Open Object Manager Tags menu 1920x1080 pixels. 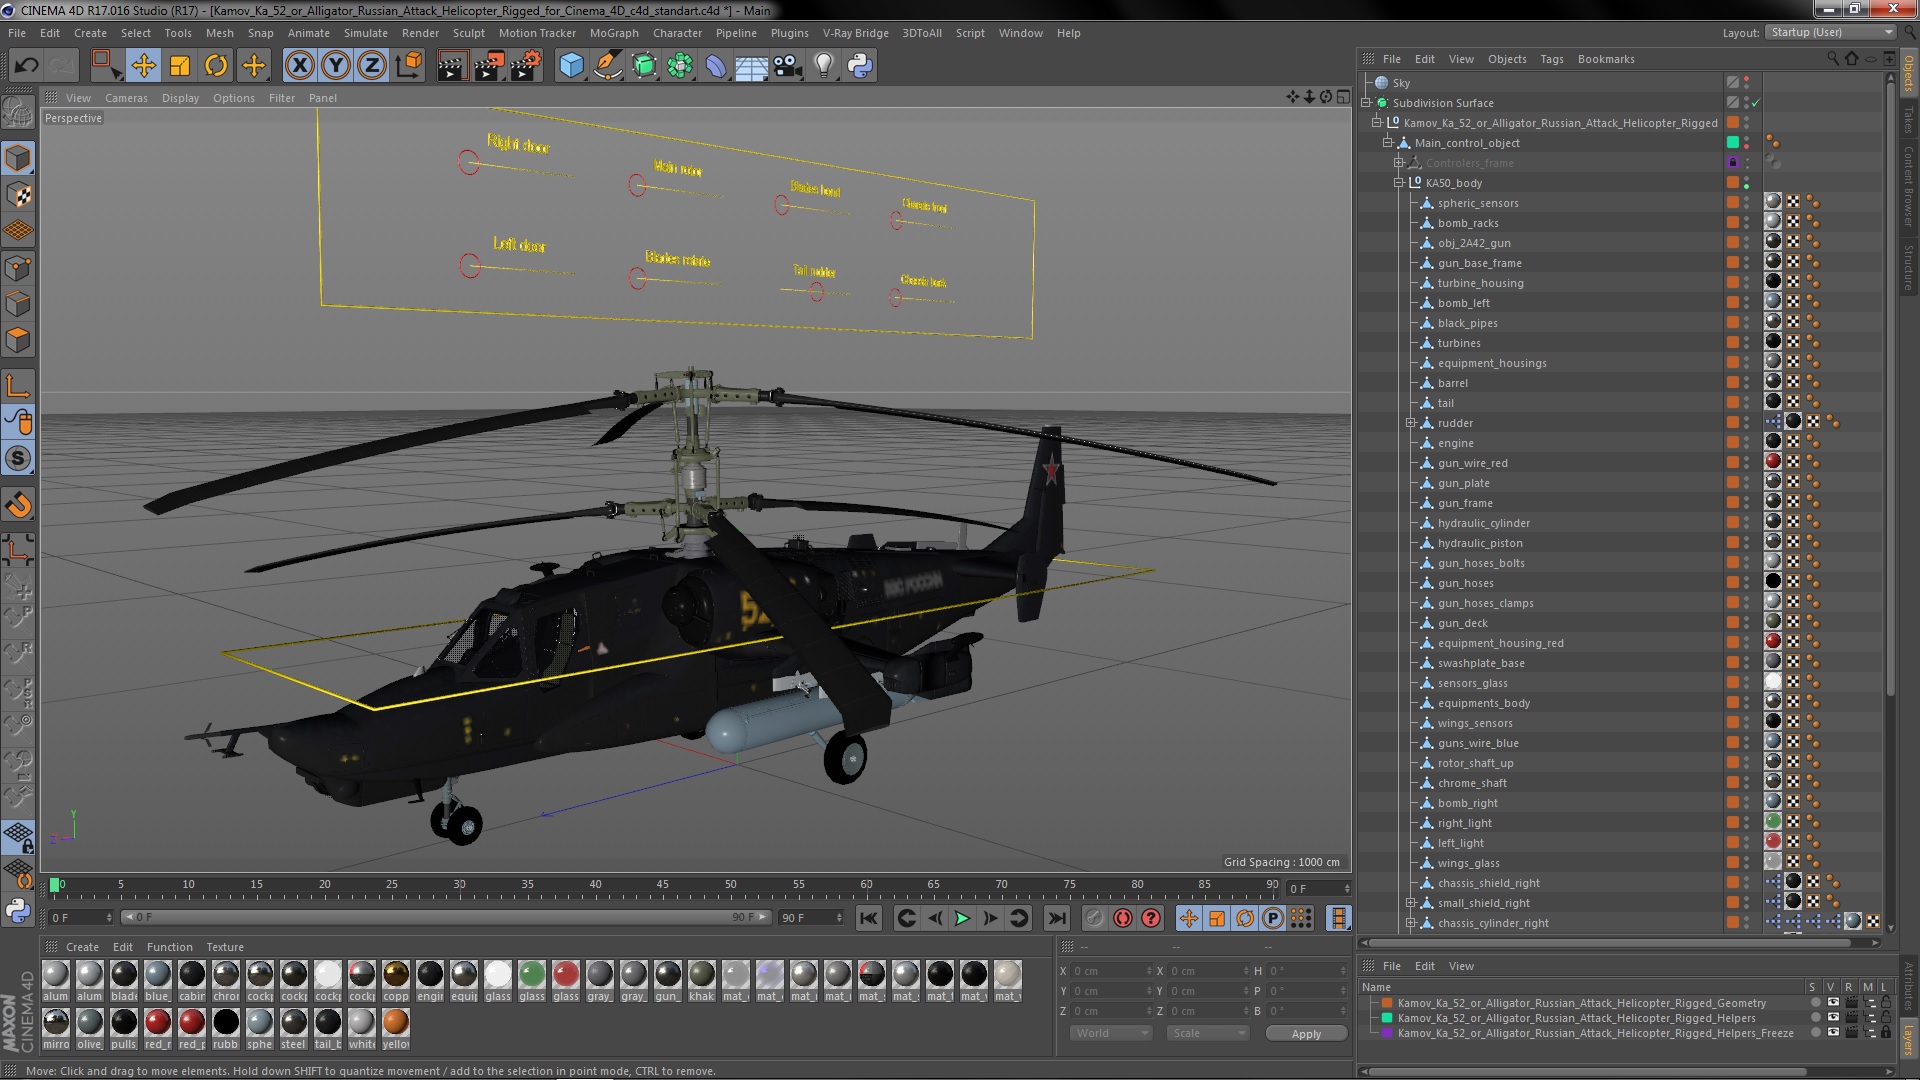coord(1551,59)
